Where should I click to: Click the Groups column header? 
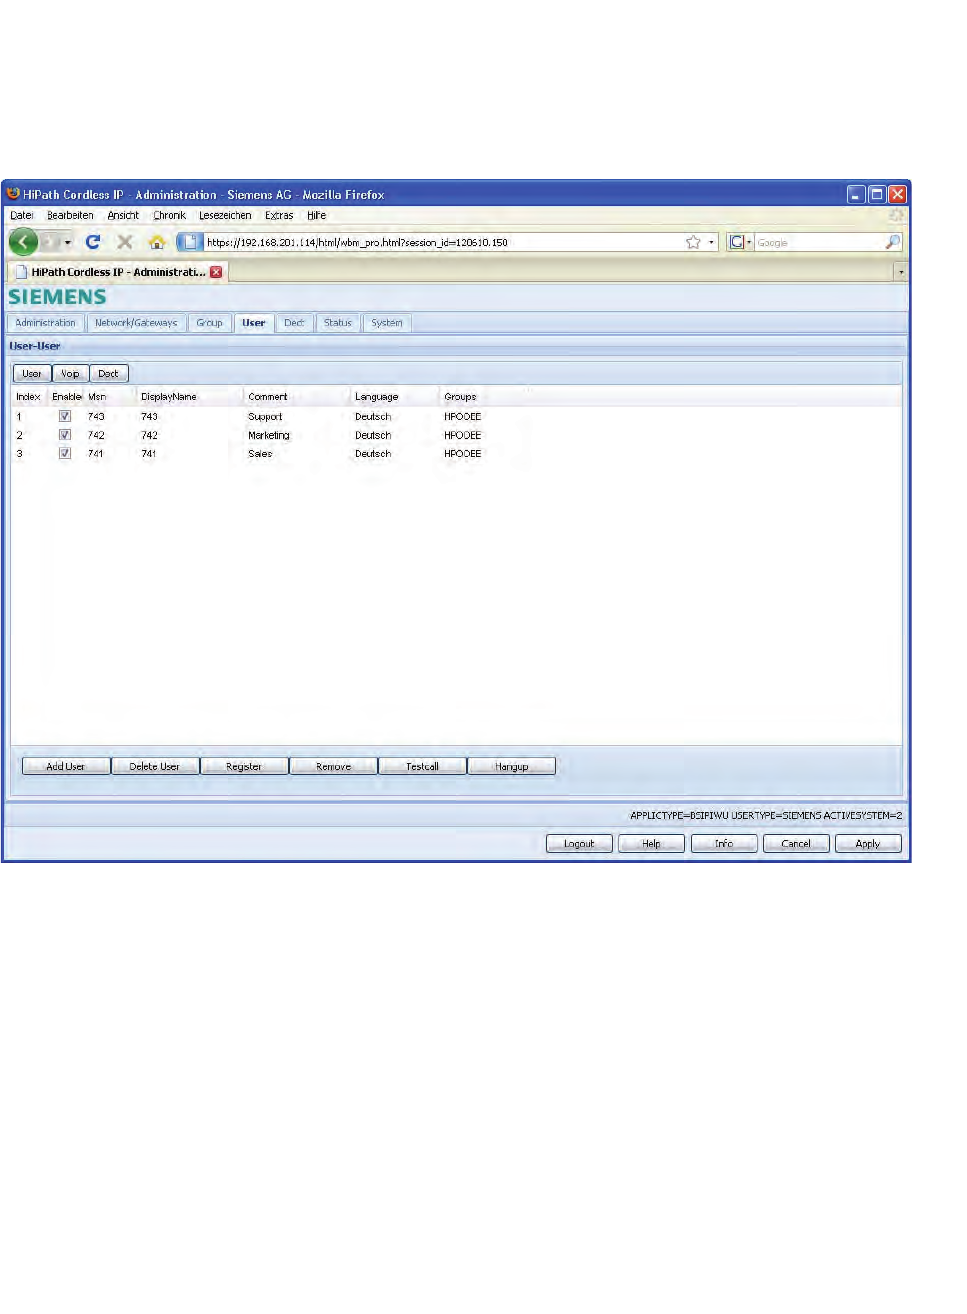[x=460, y=397]
